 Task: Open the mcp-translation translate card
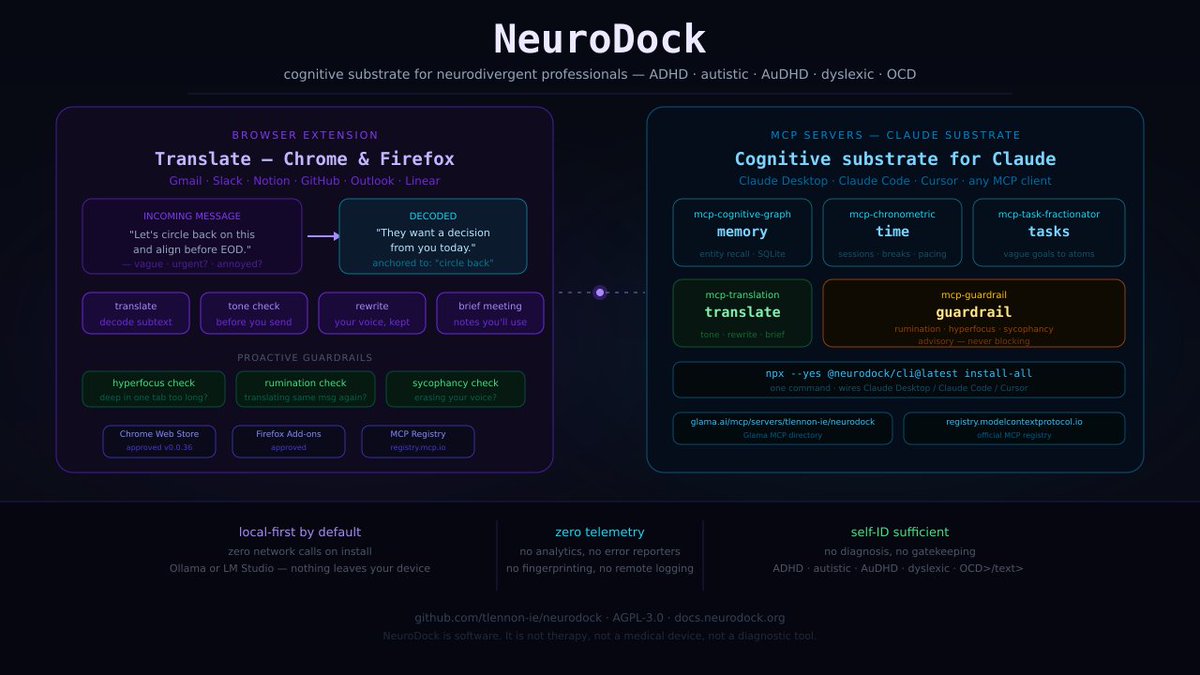742,313
